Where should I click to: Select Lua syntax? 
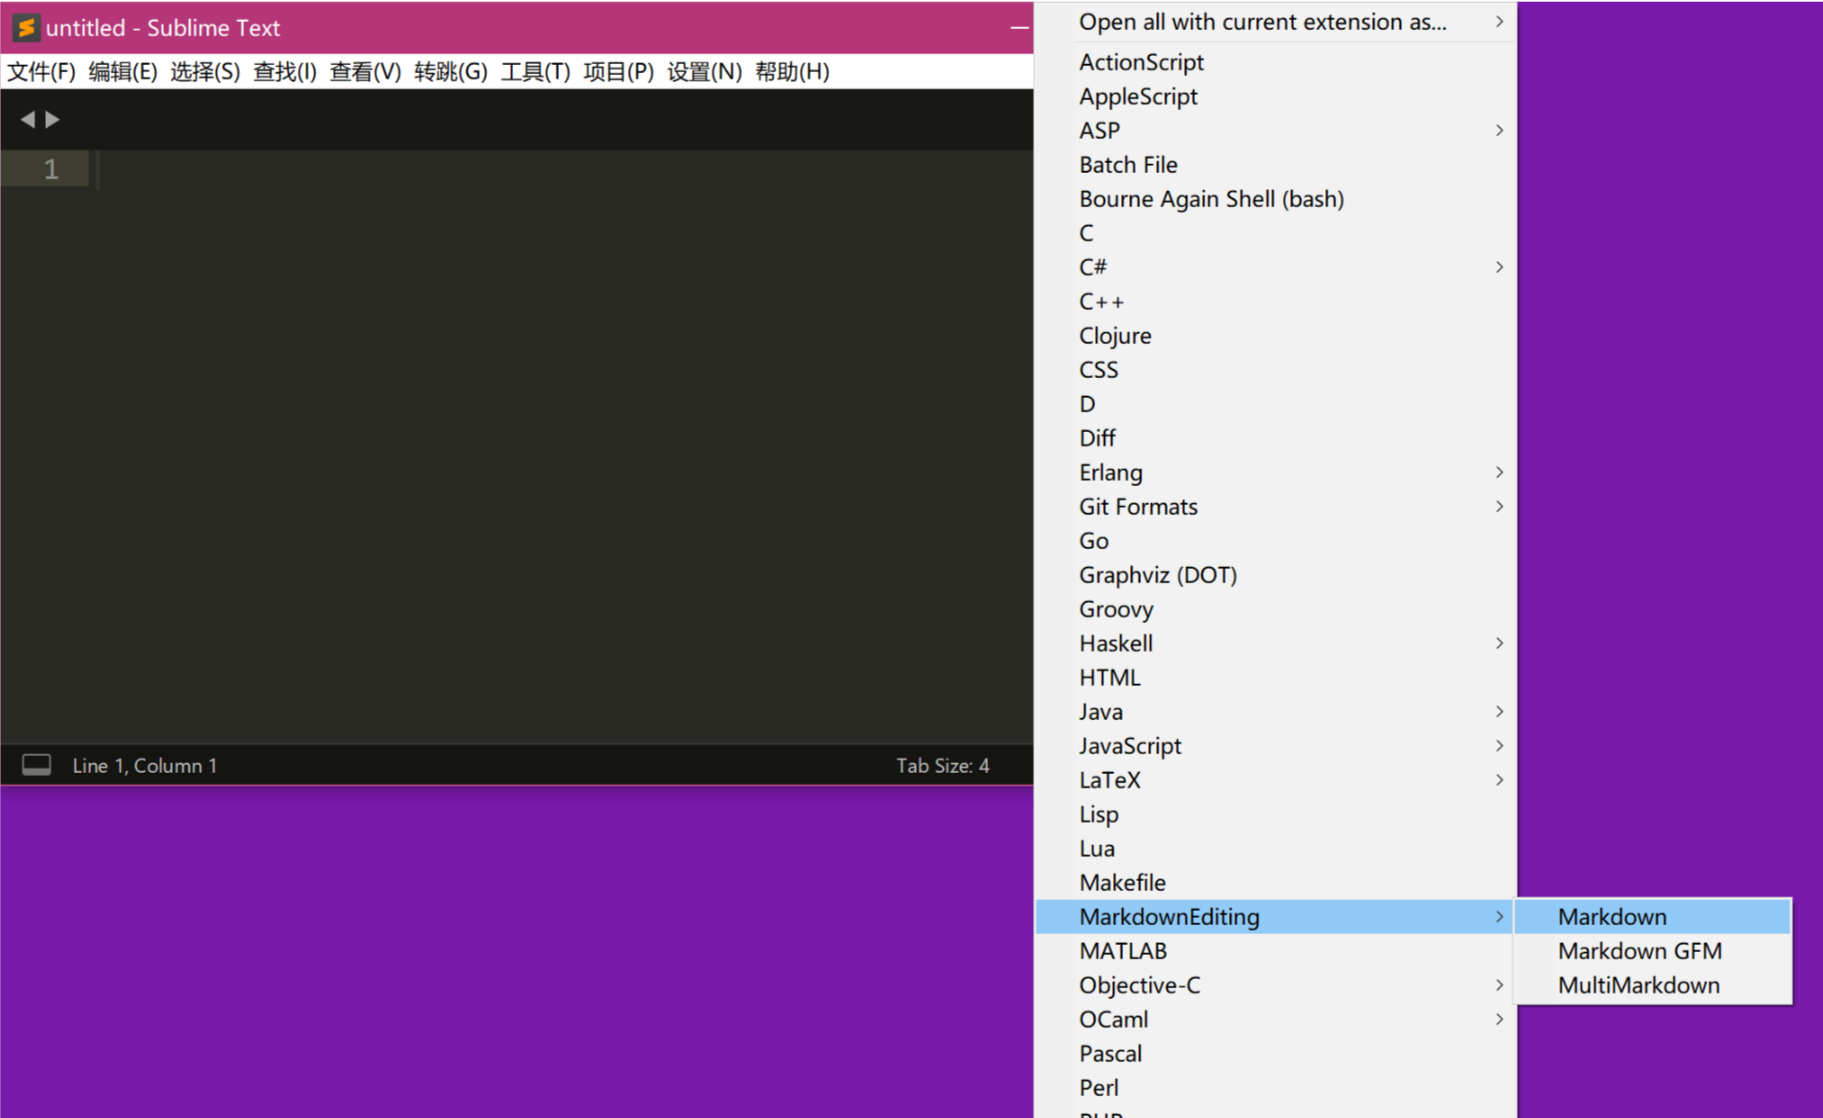tap(1276, 848)
